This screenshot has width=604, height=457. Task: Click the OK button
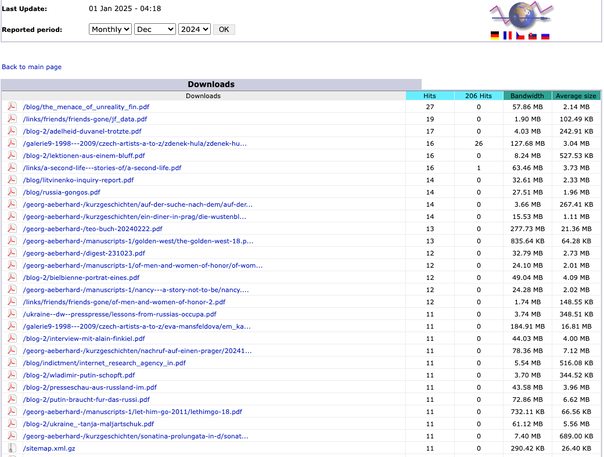pos(224,29)
